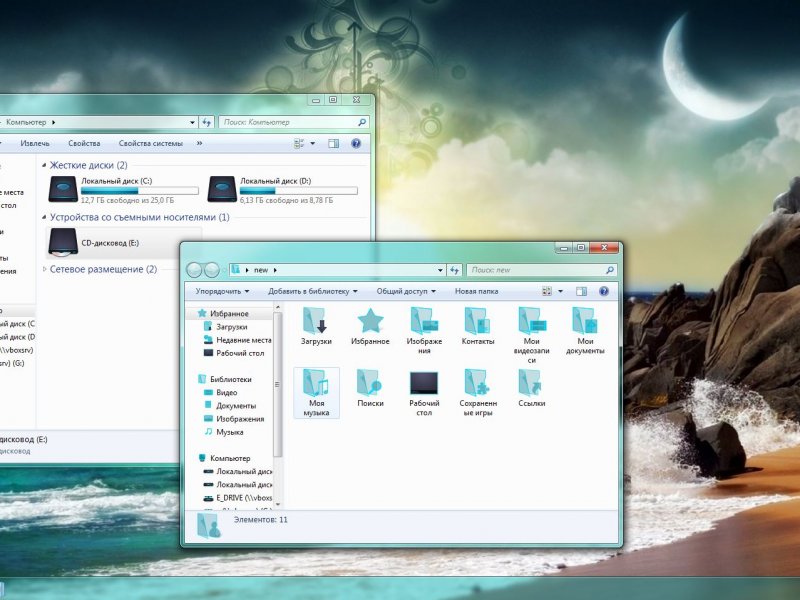Open the Избранное star folder icon
Viewport: 800px width, 600px height.
coord(370,321)
